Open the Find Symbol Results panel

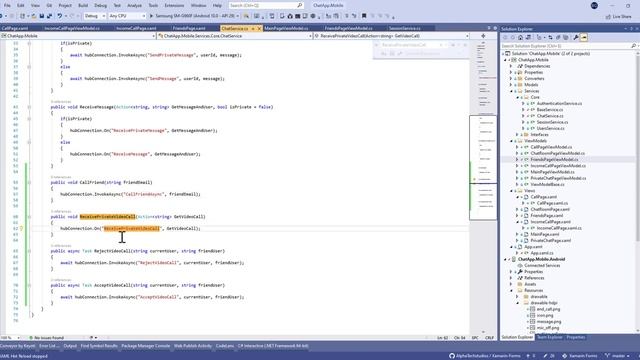pos(99,346)
